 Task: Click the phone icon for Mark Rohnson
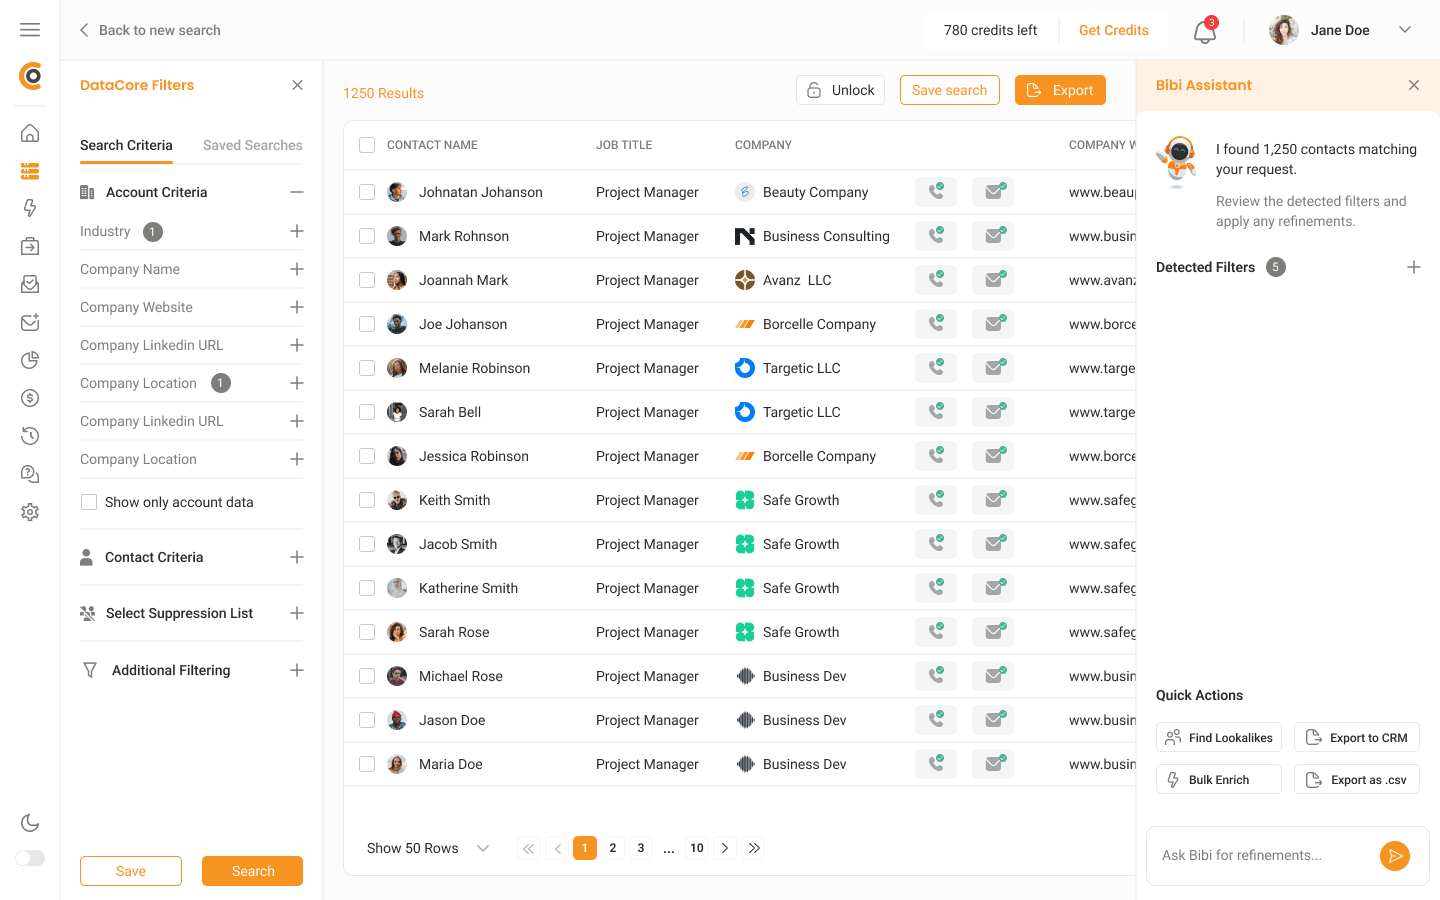[x=936, y=236]
